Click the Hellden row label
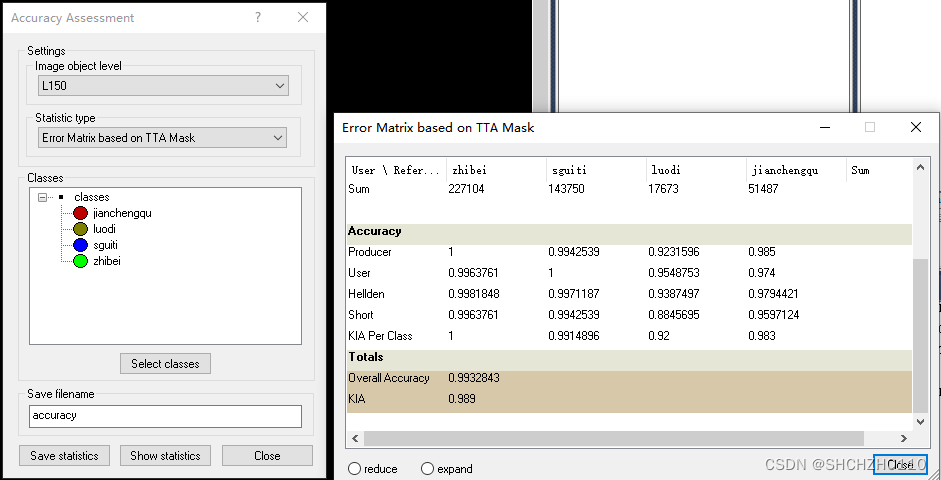This screenshot has width=941, height=480. (366, 294)
